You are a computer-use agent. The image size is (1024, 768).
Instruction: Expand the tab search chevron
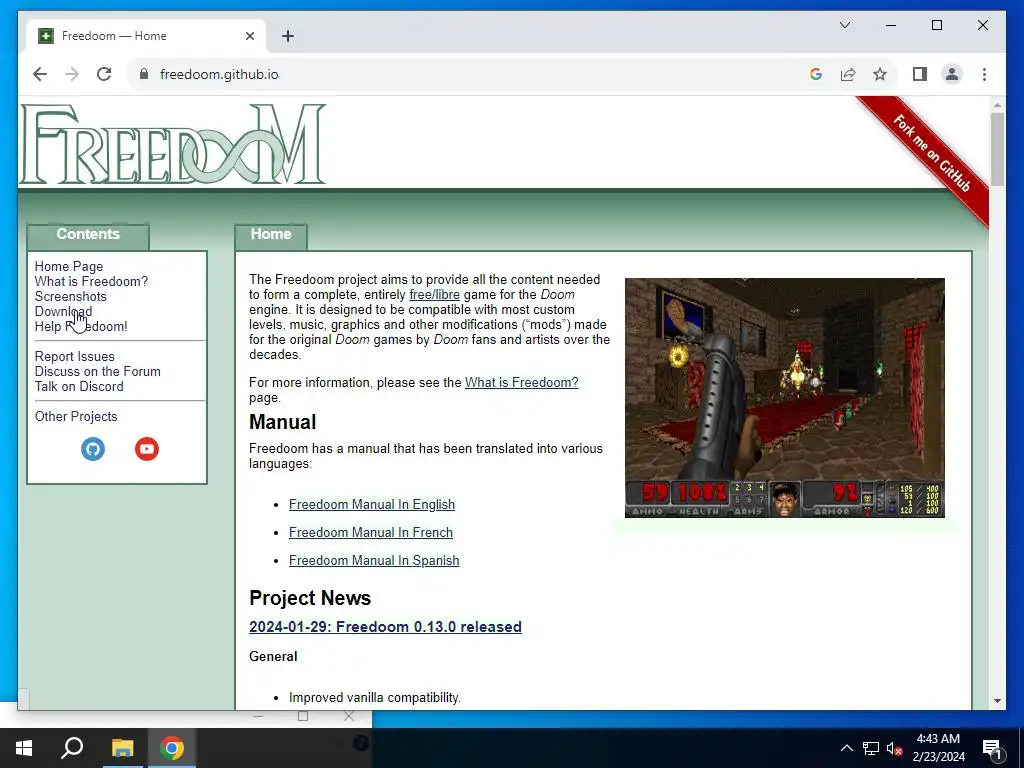point(844,25)
